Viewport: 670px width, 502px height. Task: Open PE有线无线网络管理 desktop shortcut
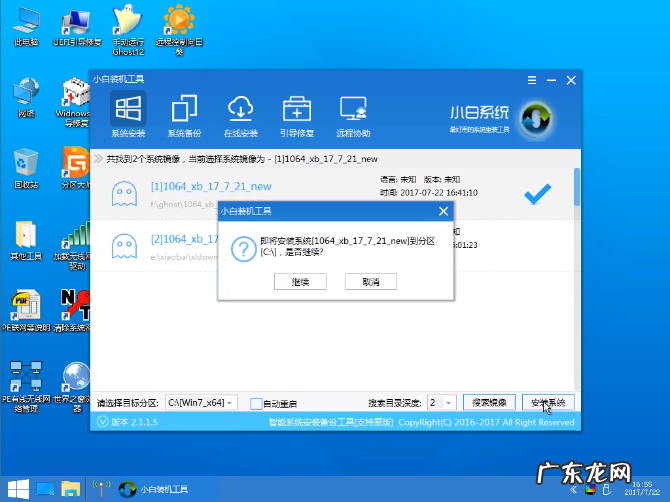(x=26, y=387)
